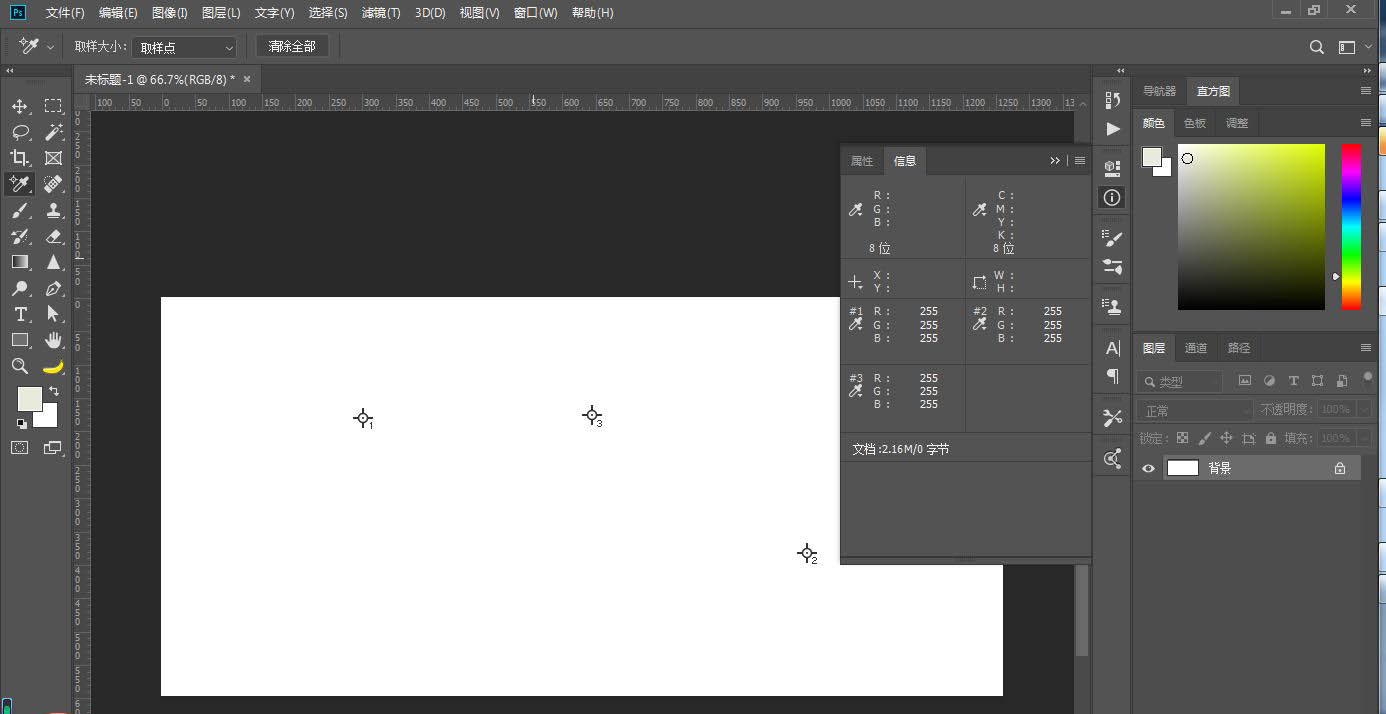
Task: Toggle lock image pixels brush icon
Action: click(x=1204, y=438)
